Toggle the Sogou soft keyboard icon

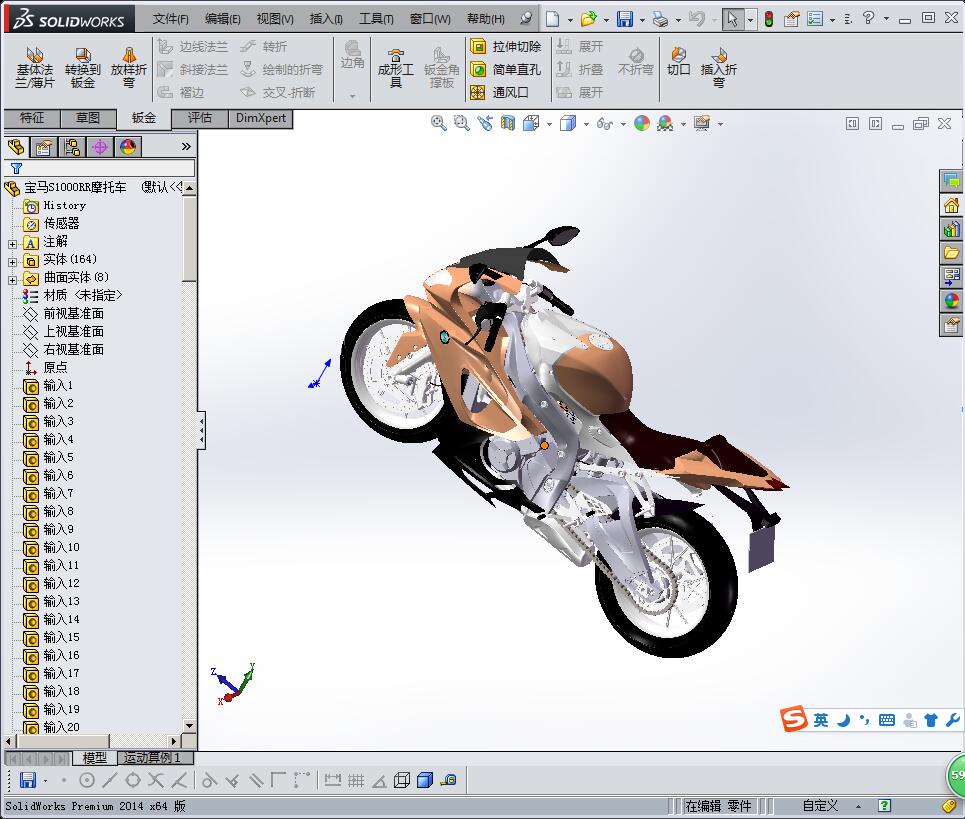[x=887, y=720]
